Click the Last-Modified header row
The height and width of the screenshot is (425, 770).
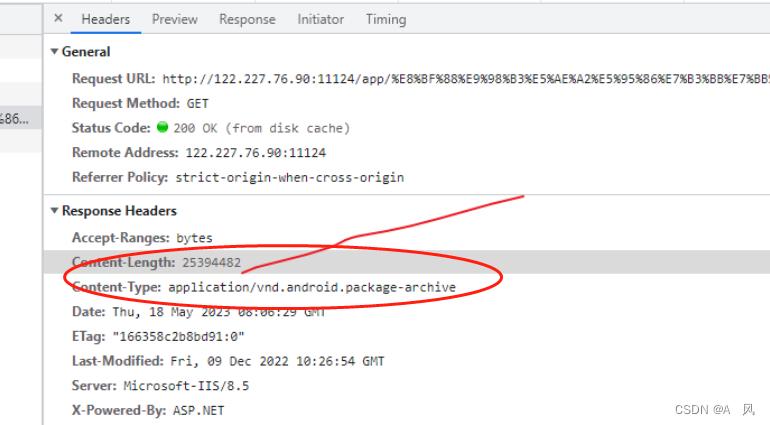(228, 361)
